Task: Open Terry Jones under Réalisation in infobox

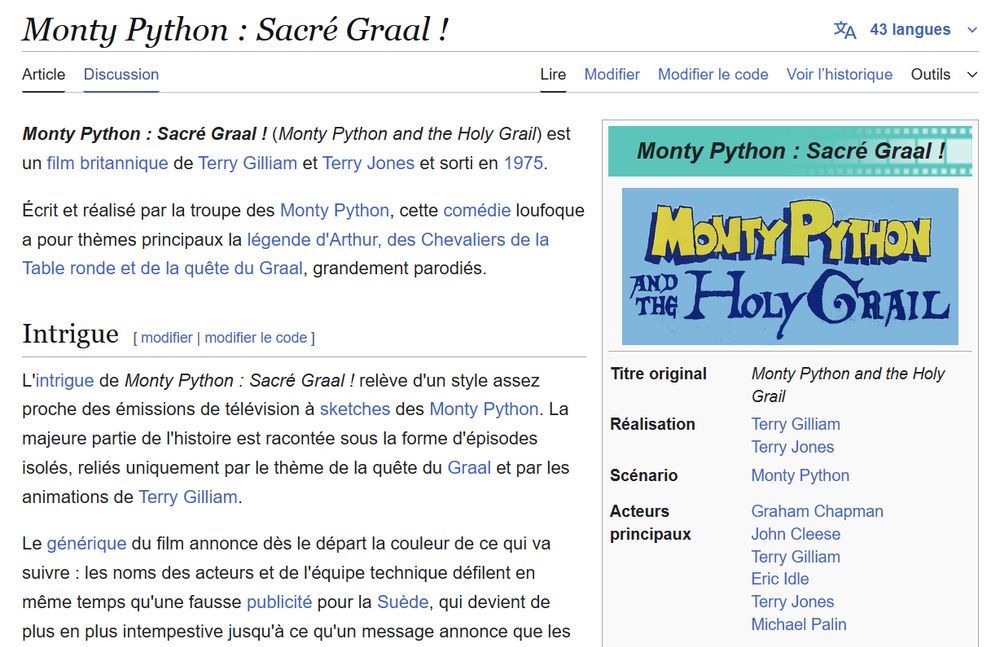Action: pos(792,447)
